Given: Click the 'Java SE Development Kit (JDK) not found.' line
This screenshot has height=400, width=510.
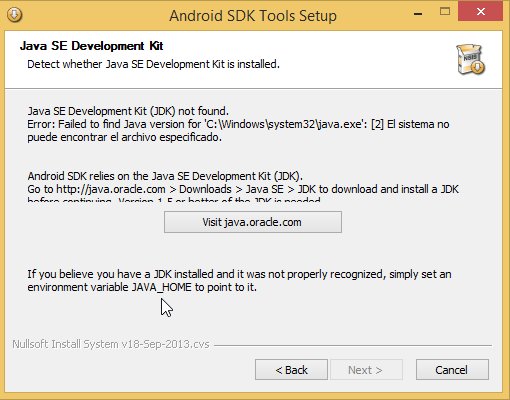Looking at the screenshot, I should tap(128, 111).
